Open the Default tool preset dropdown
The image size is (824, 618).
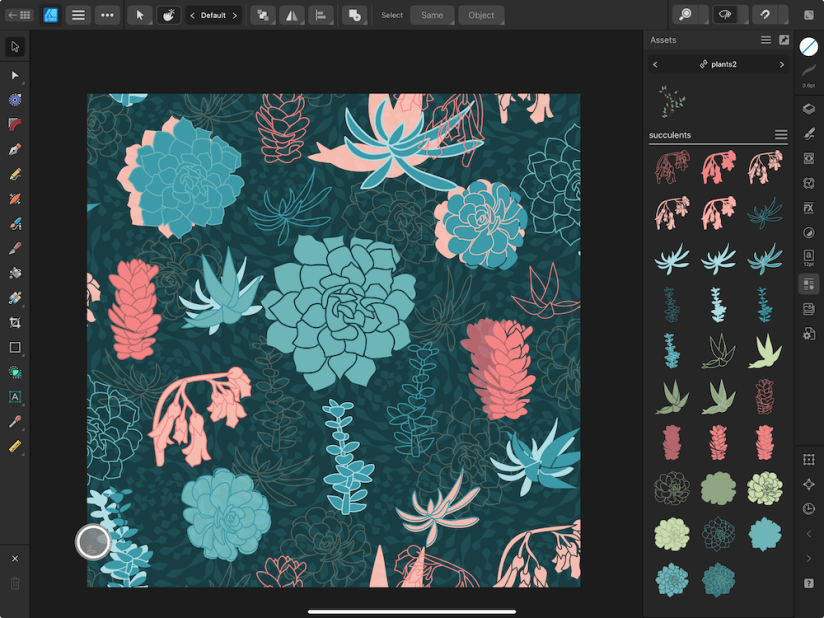(x=213, y=15)
